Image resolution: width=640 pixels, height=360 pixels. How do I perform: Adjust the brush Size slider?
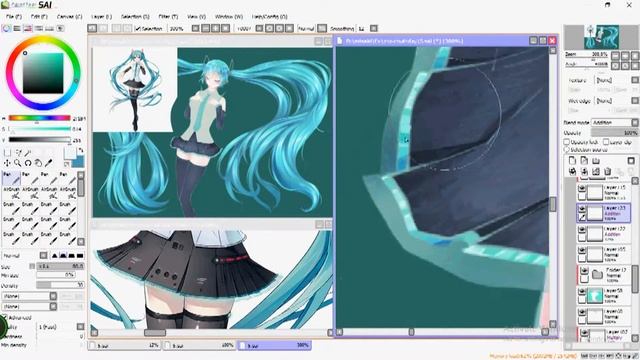pyautogui.click(x=60, y=266)
